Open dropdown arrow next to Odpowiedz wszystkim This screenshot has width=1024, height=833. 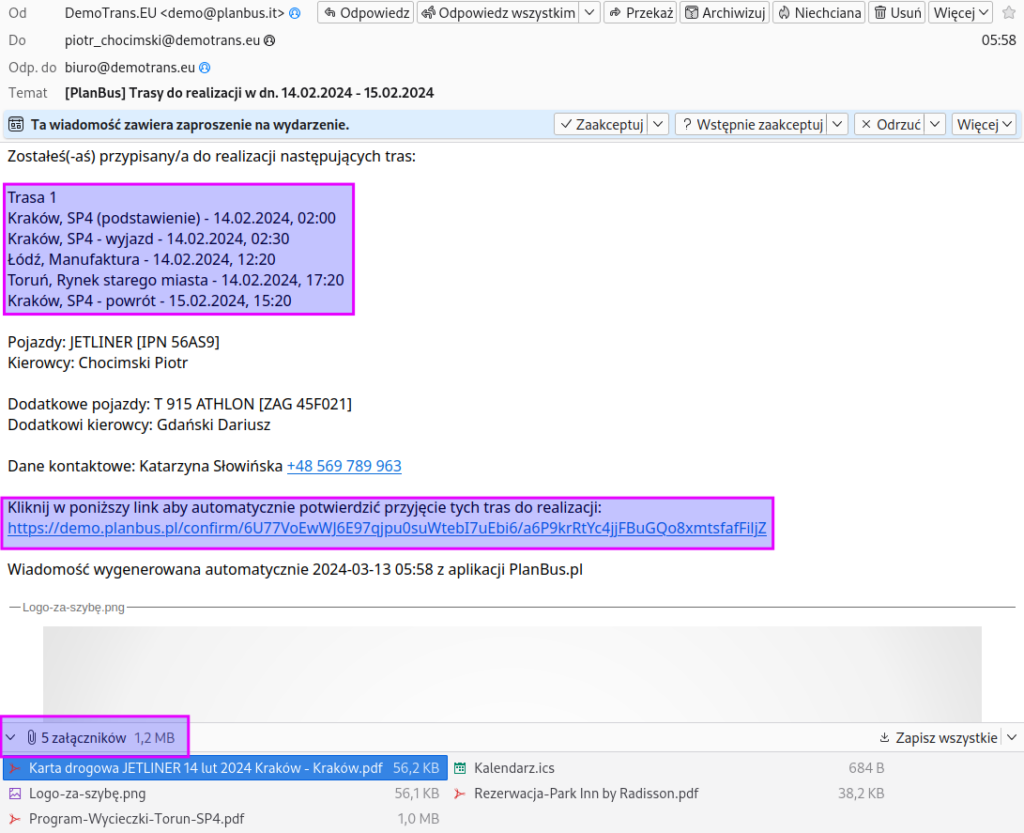coord(590,13)
